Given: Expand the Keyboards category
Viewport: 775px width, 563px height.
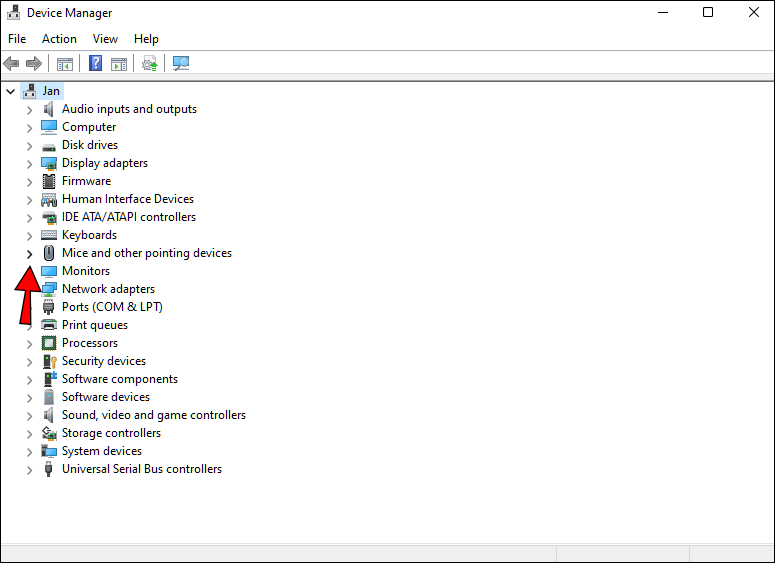Looking at the screenshot, I should coord(29,236).
